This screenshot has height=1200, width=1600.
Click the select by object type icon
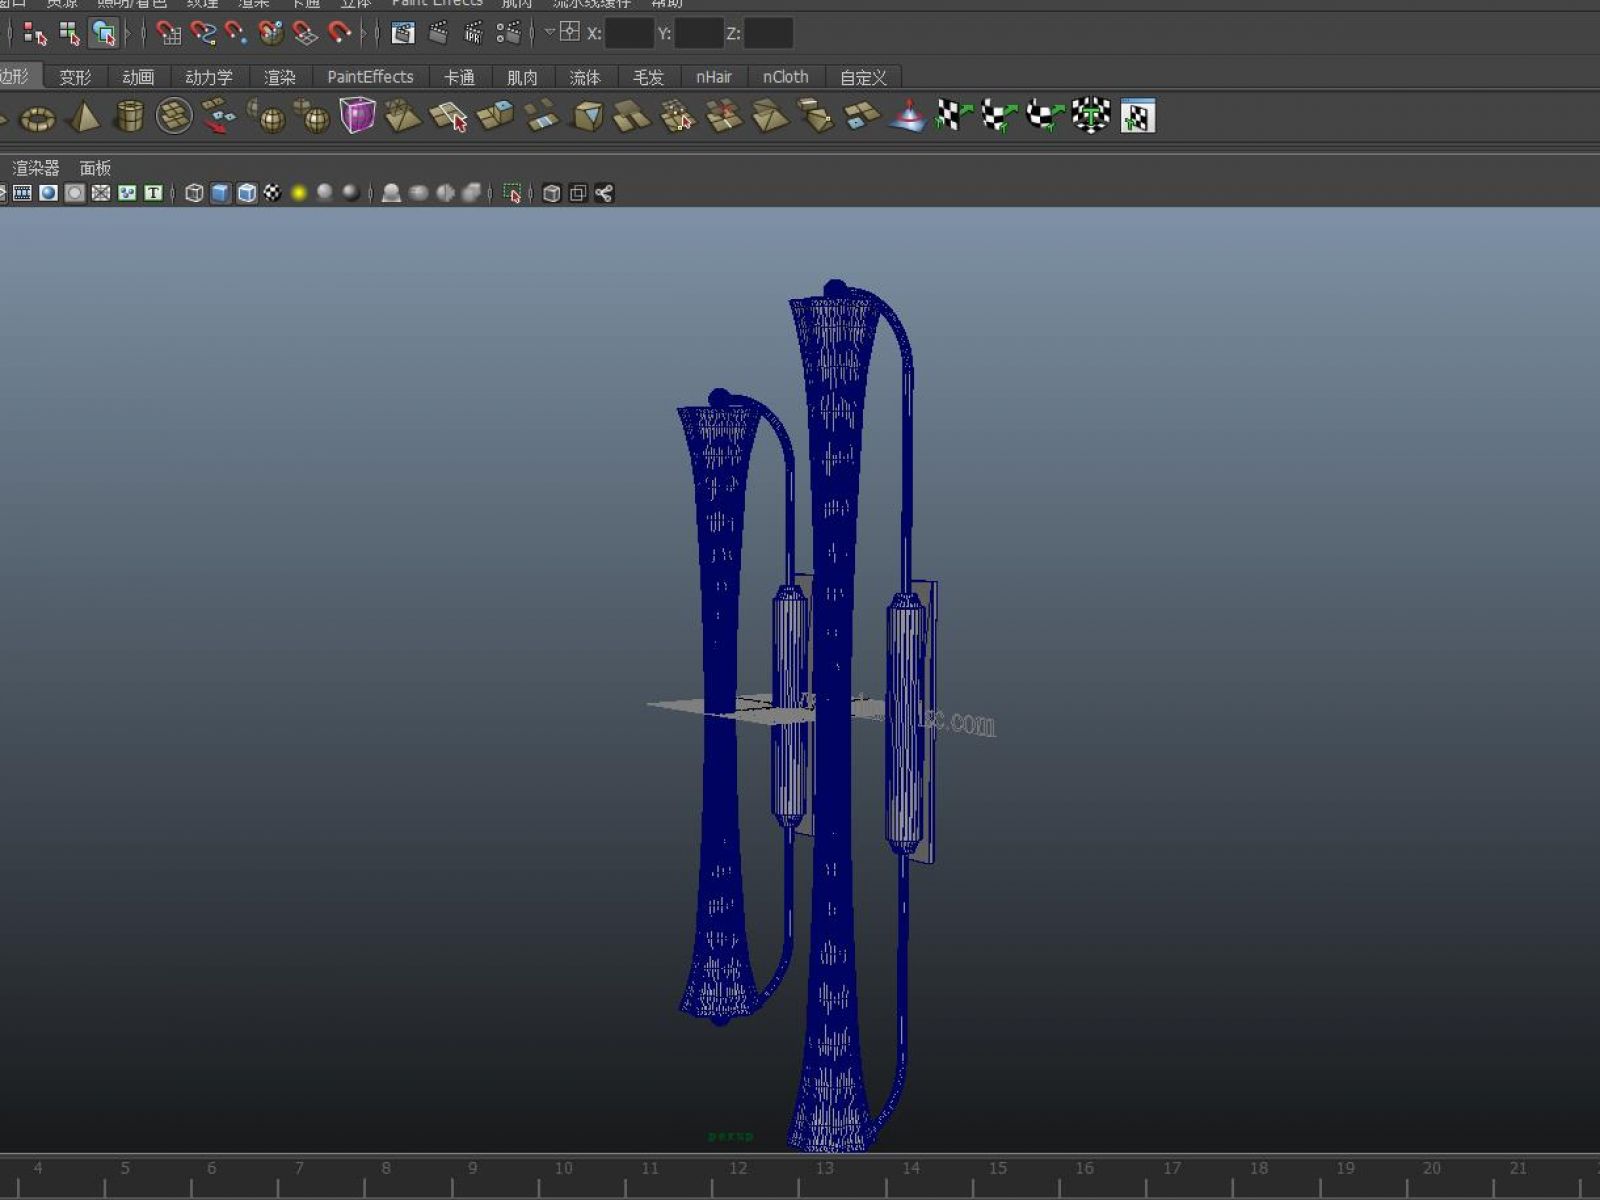pyautogui.click(x=69, y=34)
